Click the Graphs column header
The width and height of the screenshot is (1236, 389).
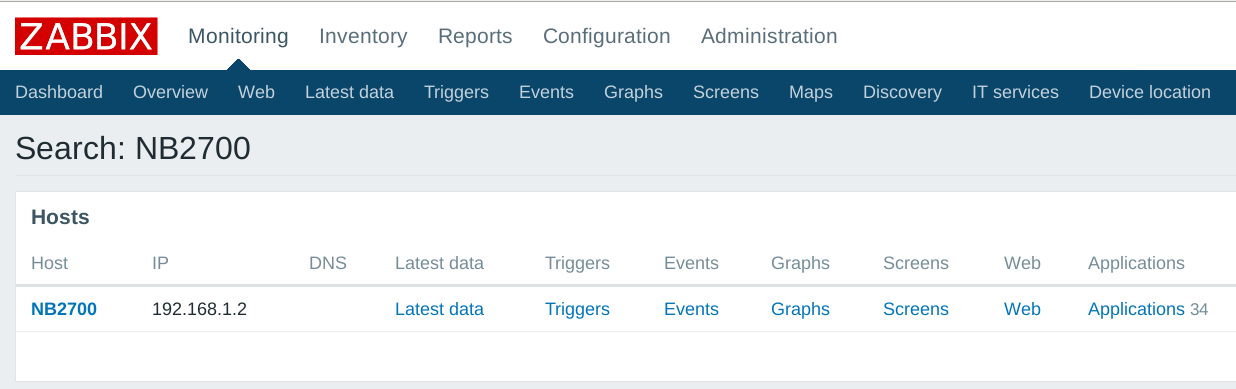coord(800,263)
